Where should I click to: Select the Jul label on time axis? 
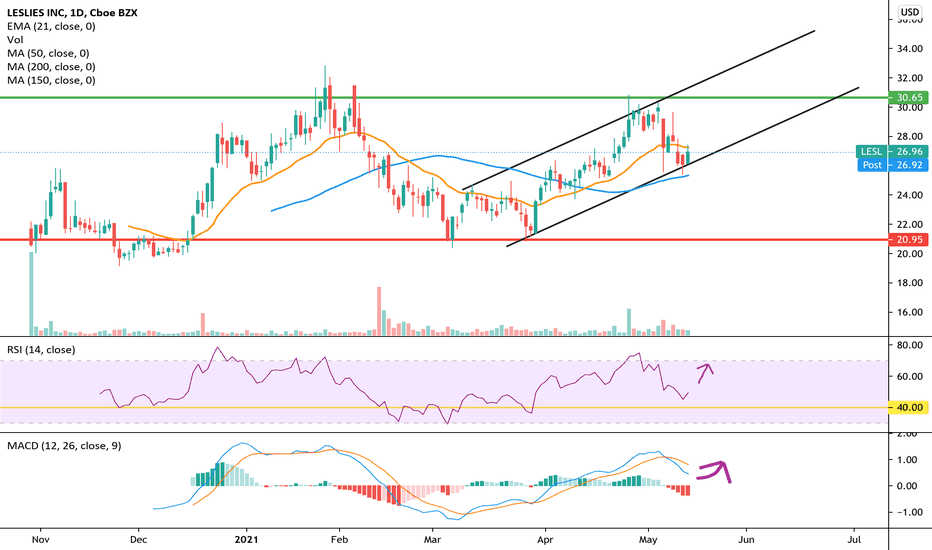(x=854, y=540)
